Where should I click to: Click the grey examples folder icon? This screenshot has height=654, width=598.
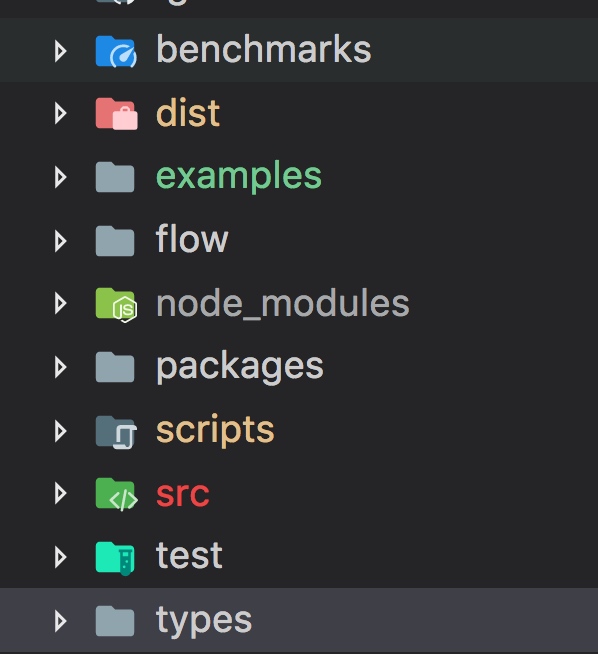pos(115,177)
